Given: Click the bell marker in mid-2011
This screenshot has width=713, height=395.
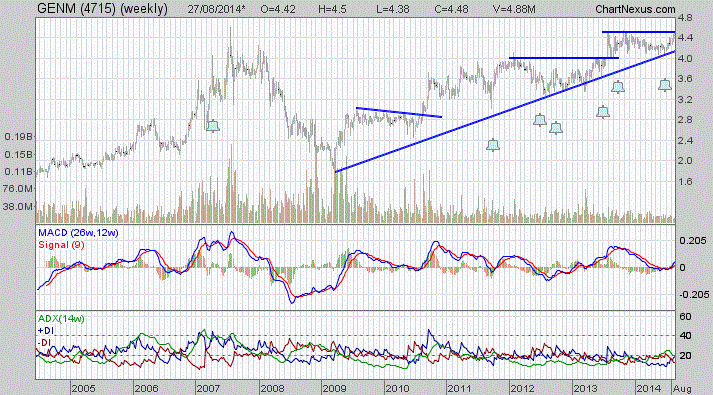Looking at the screenshot, I should tap(493, 145).
